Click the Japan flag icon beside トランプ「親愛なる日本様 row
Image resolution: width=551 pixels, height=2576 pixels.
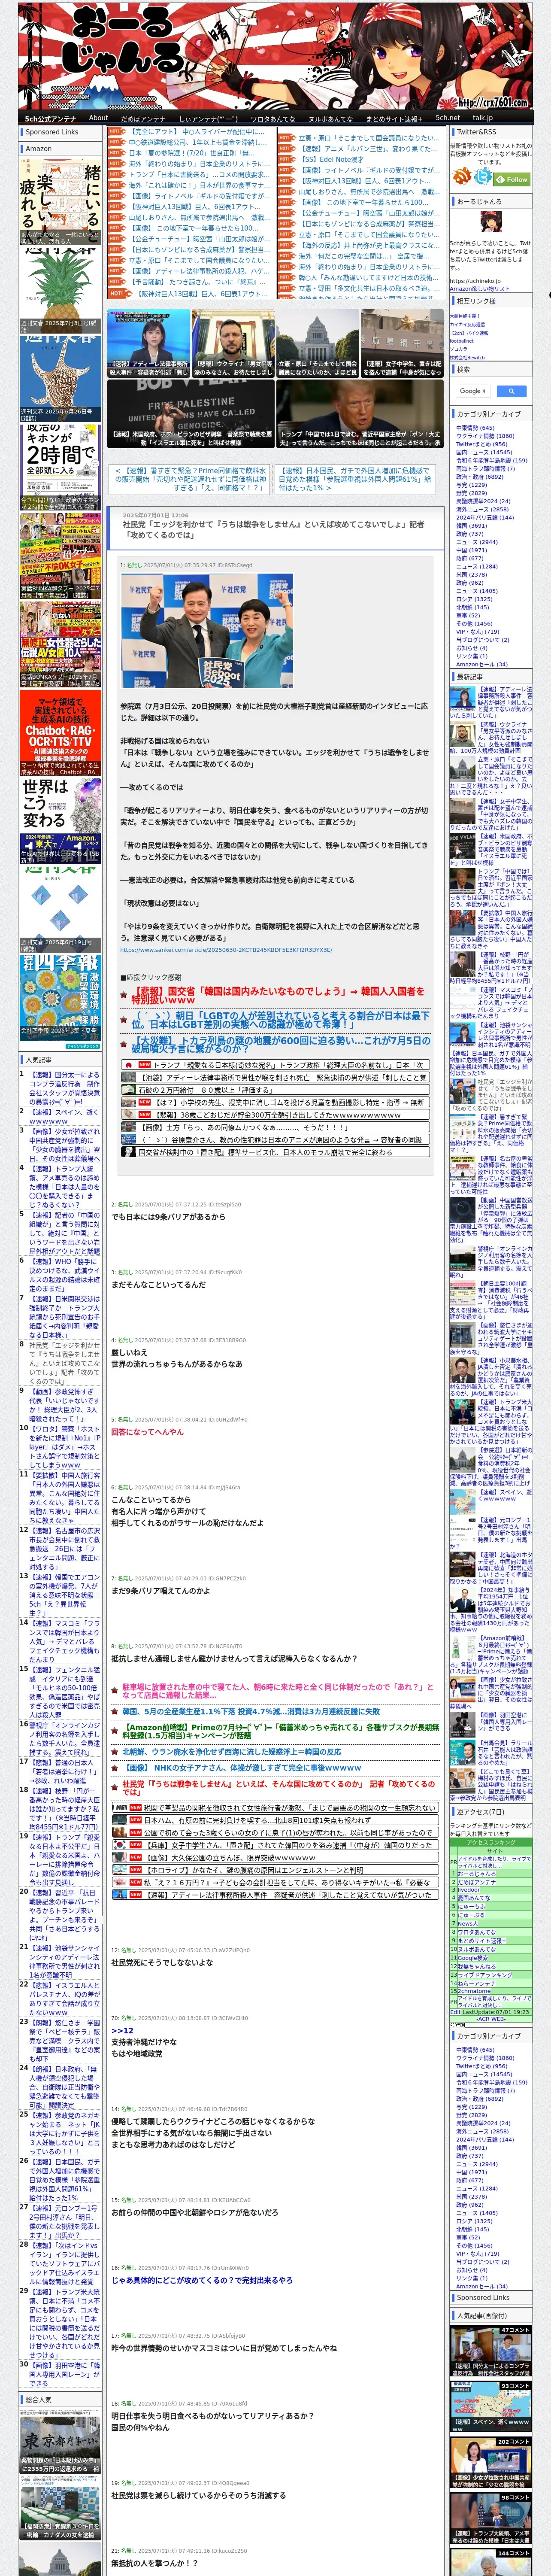click(x=130, y=1065)
